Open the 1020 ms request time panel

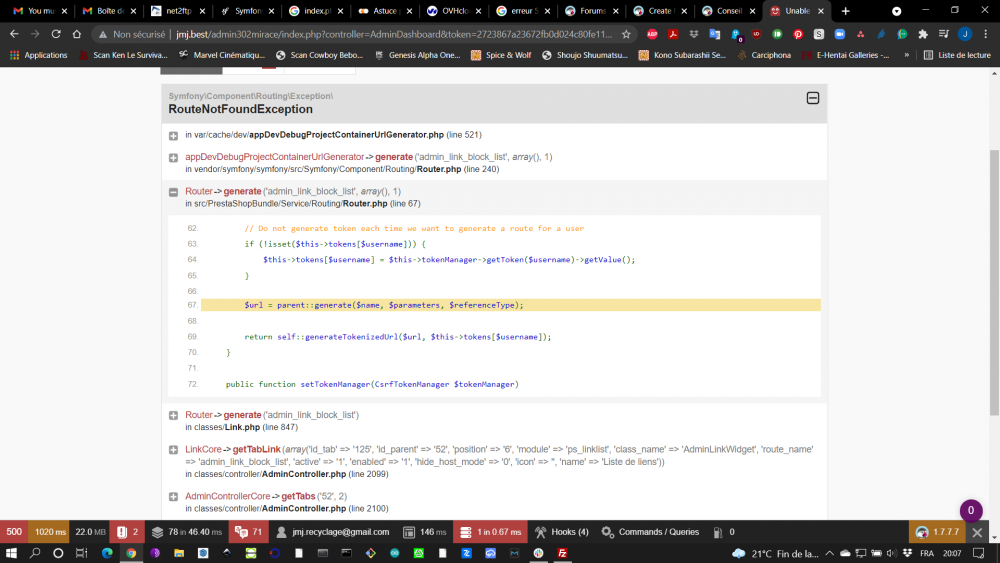[50, 532]
